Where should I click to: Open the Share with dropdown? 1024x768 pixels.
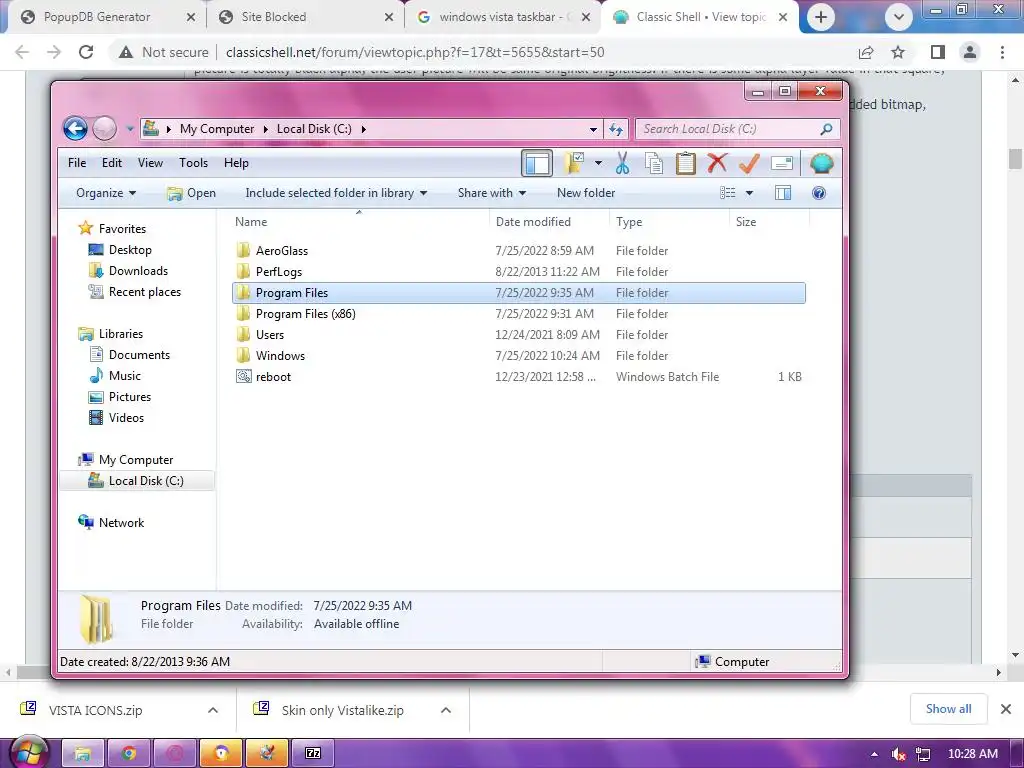(x=492, y=193)
